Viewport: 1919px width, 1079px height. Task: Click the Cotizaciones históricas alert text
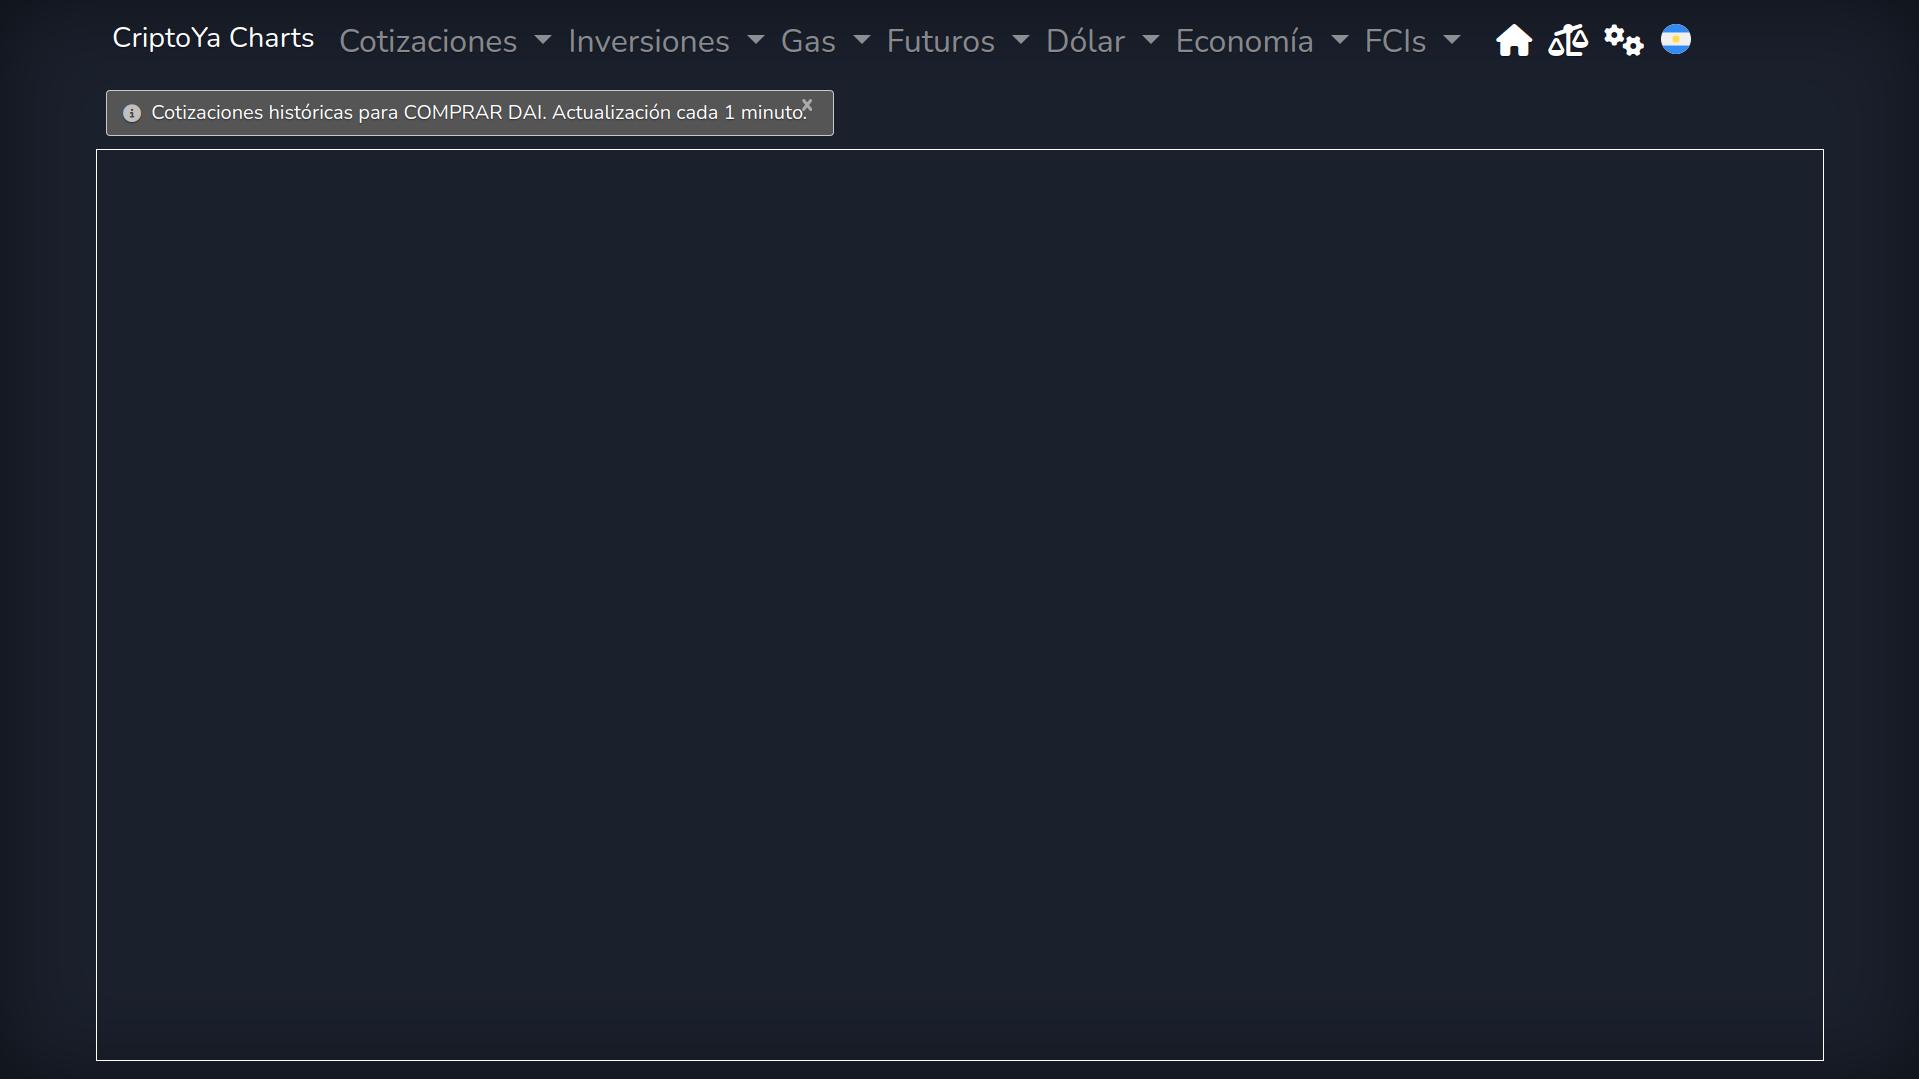point(478,113)
